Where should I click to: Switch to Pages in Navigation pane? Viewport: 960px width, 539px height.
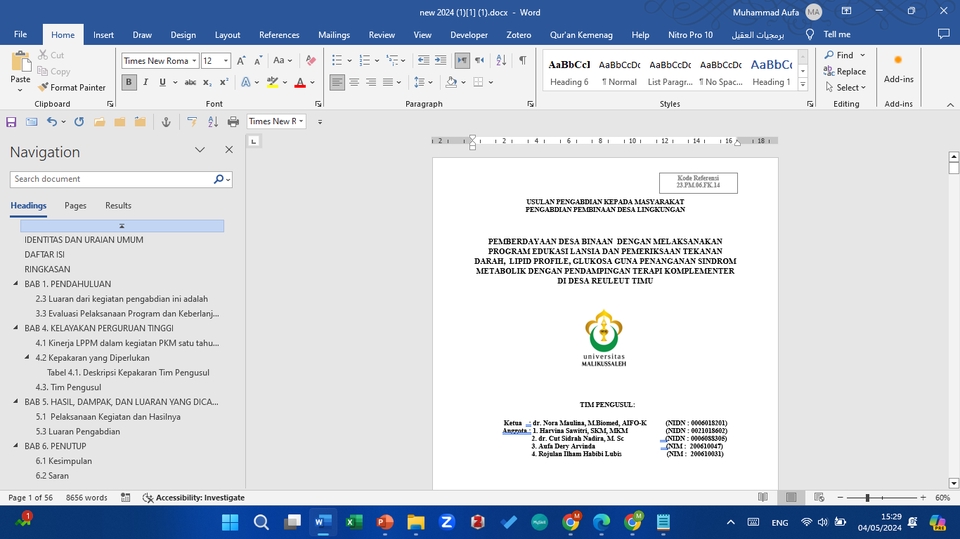coord(75,206)
